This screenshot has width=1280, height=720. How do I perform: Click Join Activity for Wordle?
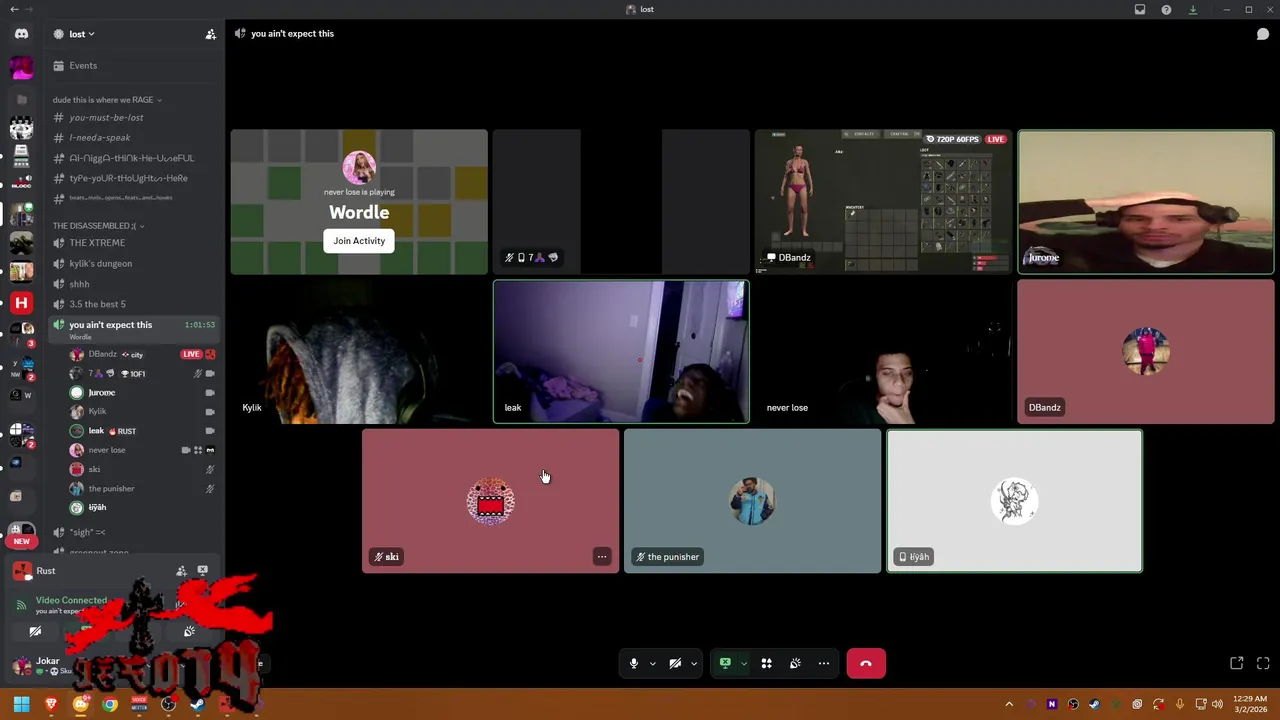(359, 241)
